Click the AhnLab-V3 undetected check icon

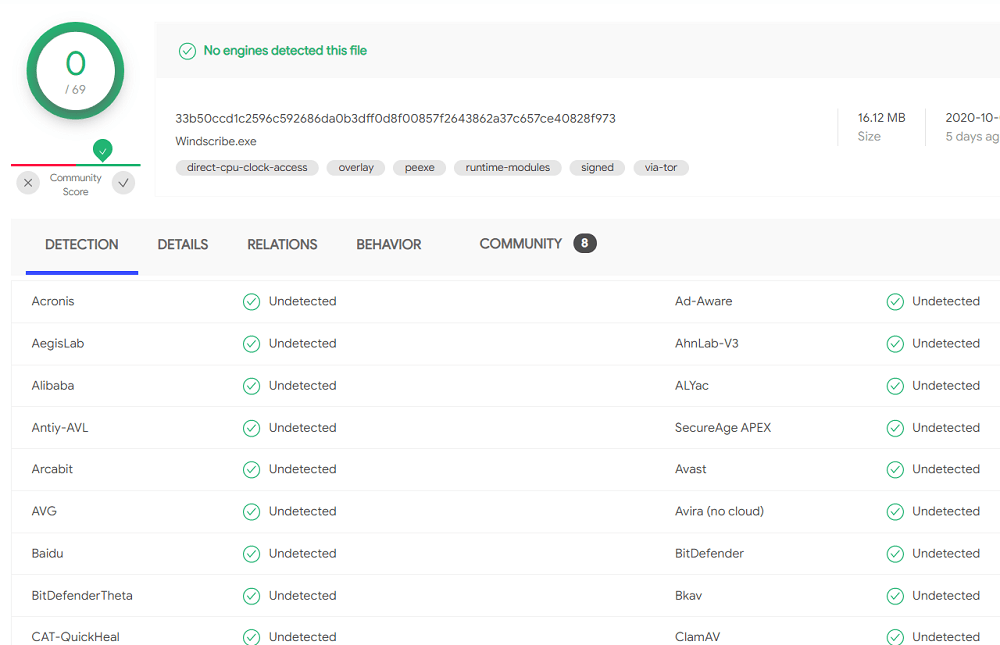click(x=895, y=344)
